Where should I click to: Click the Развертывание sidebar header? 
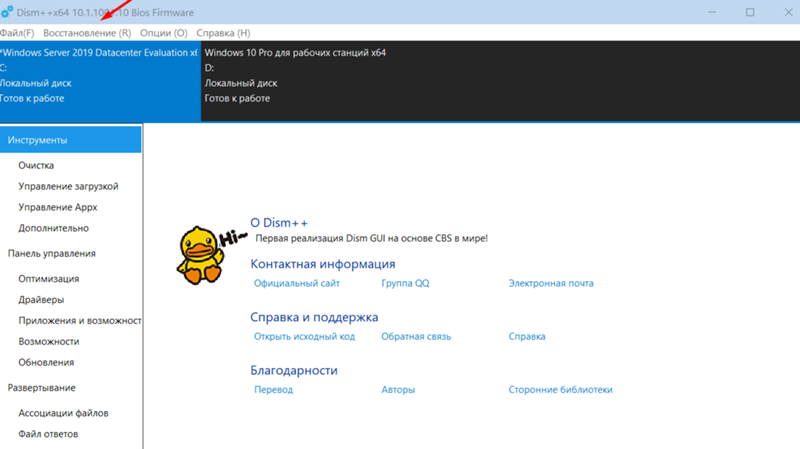[41, 388]
